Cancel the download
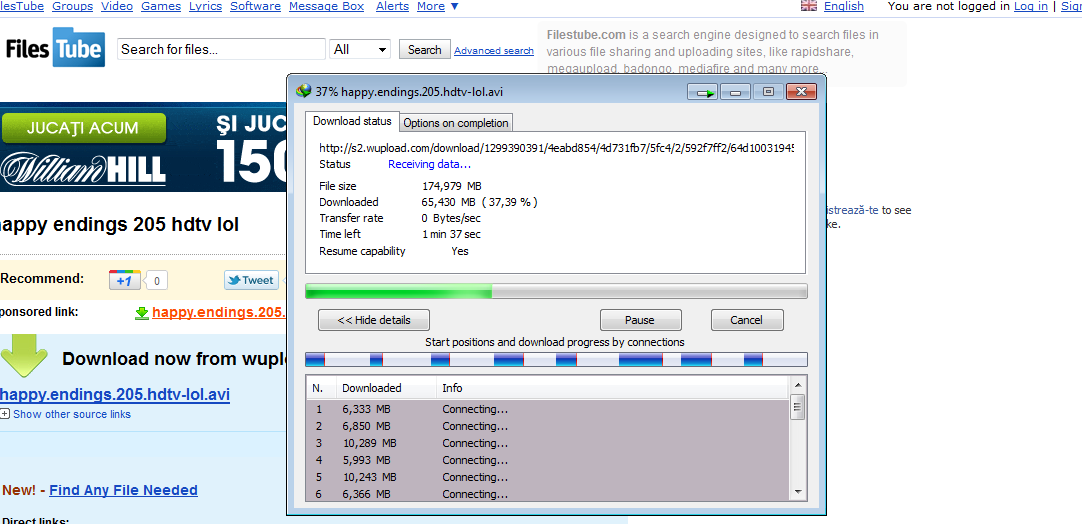The image size is (1082, 524). (x=746, y=320)
